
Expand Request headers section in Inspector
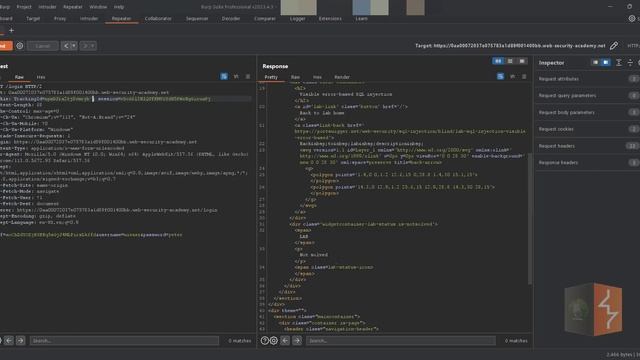[588, 146]
